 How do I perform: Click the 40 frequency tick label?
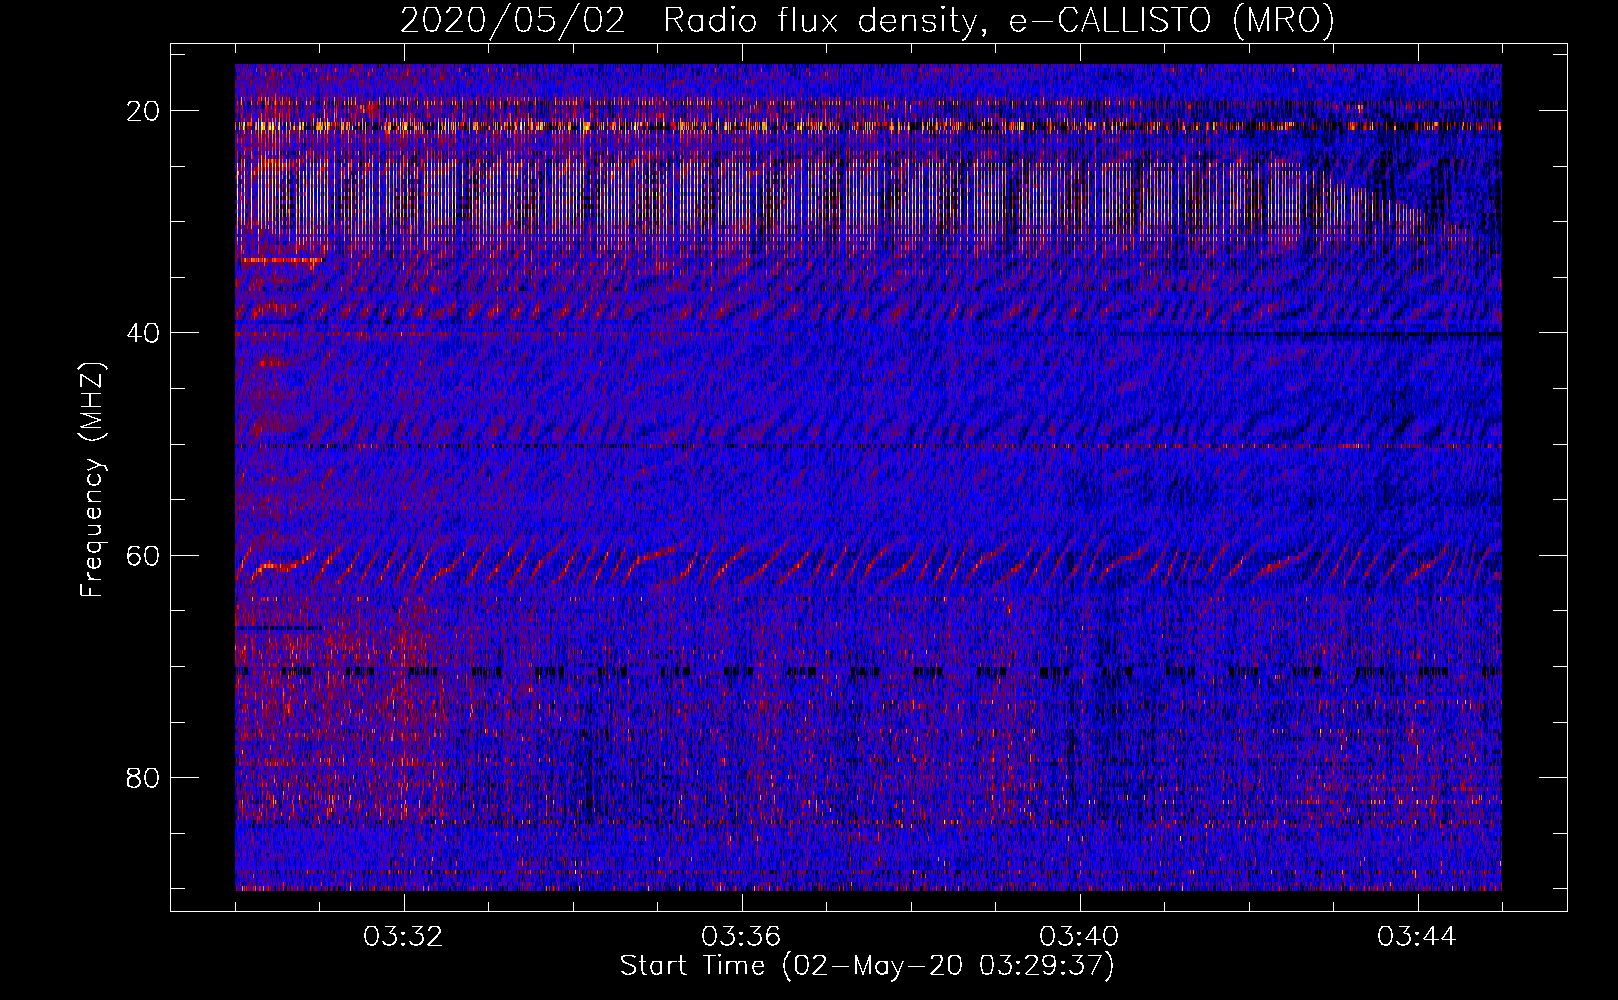(x=143, y=332)
